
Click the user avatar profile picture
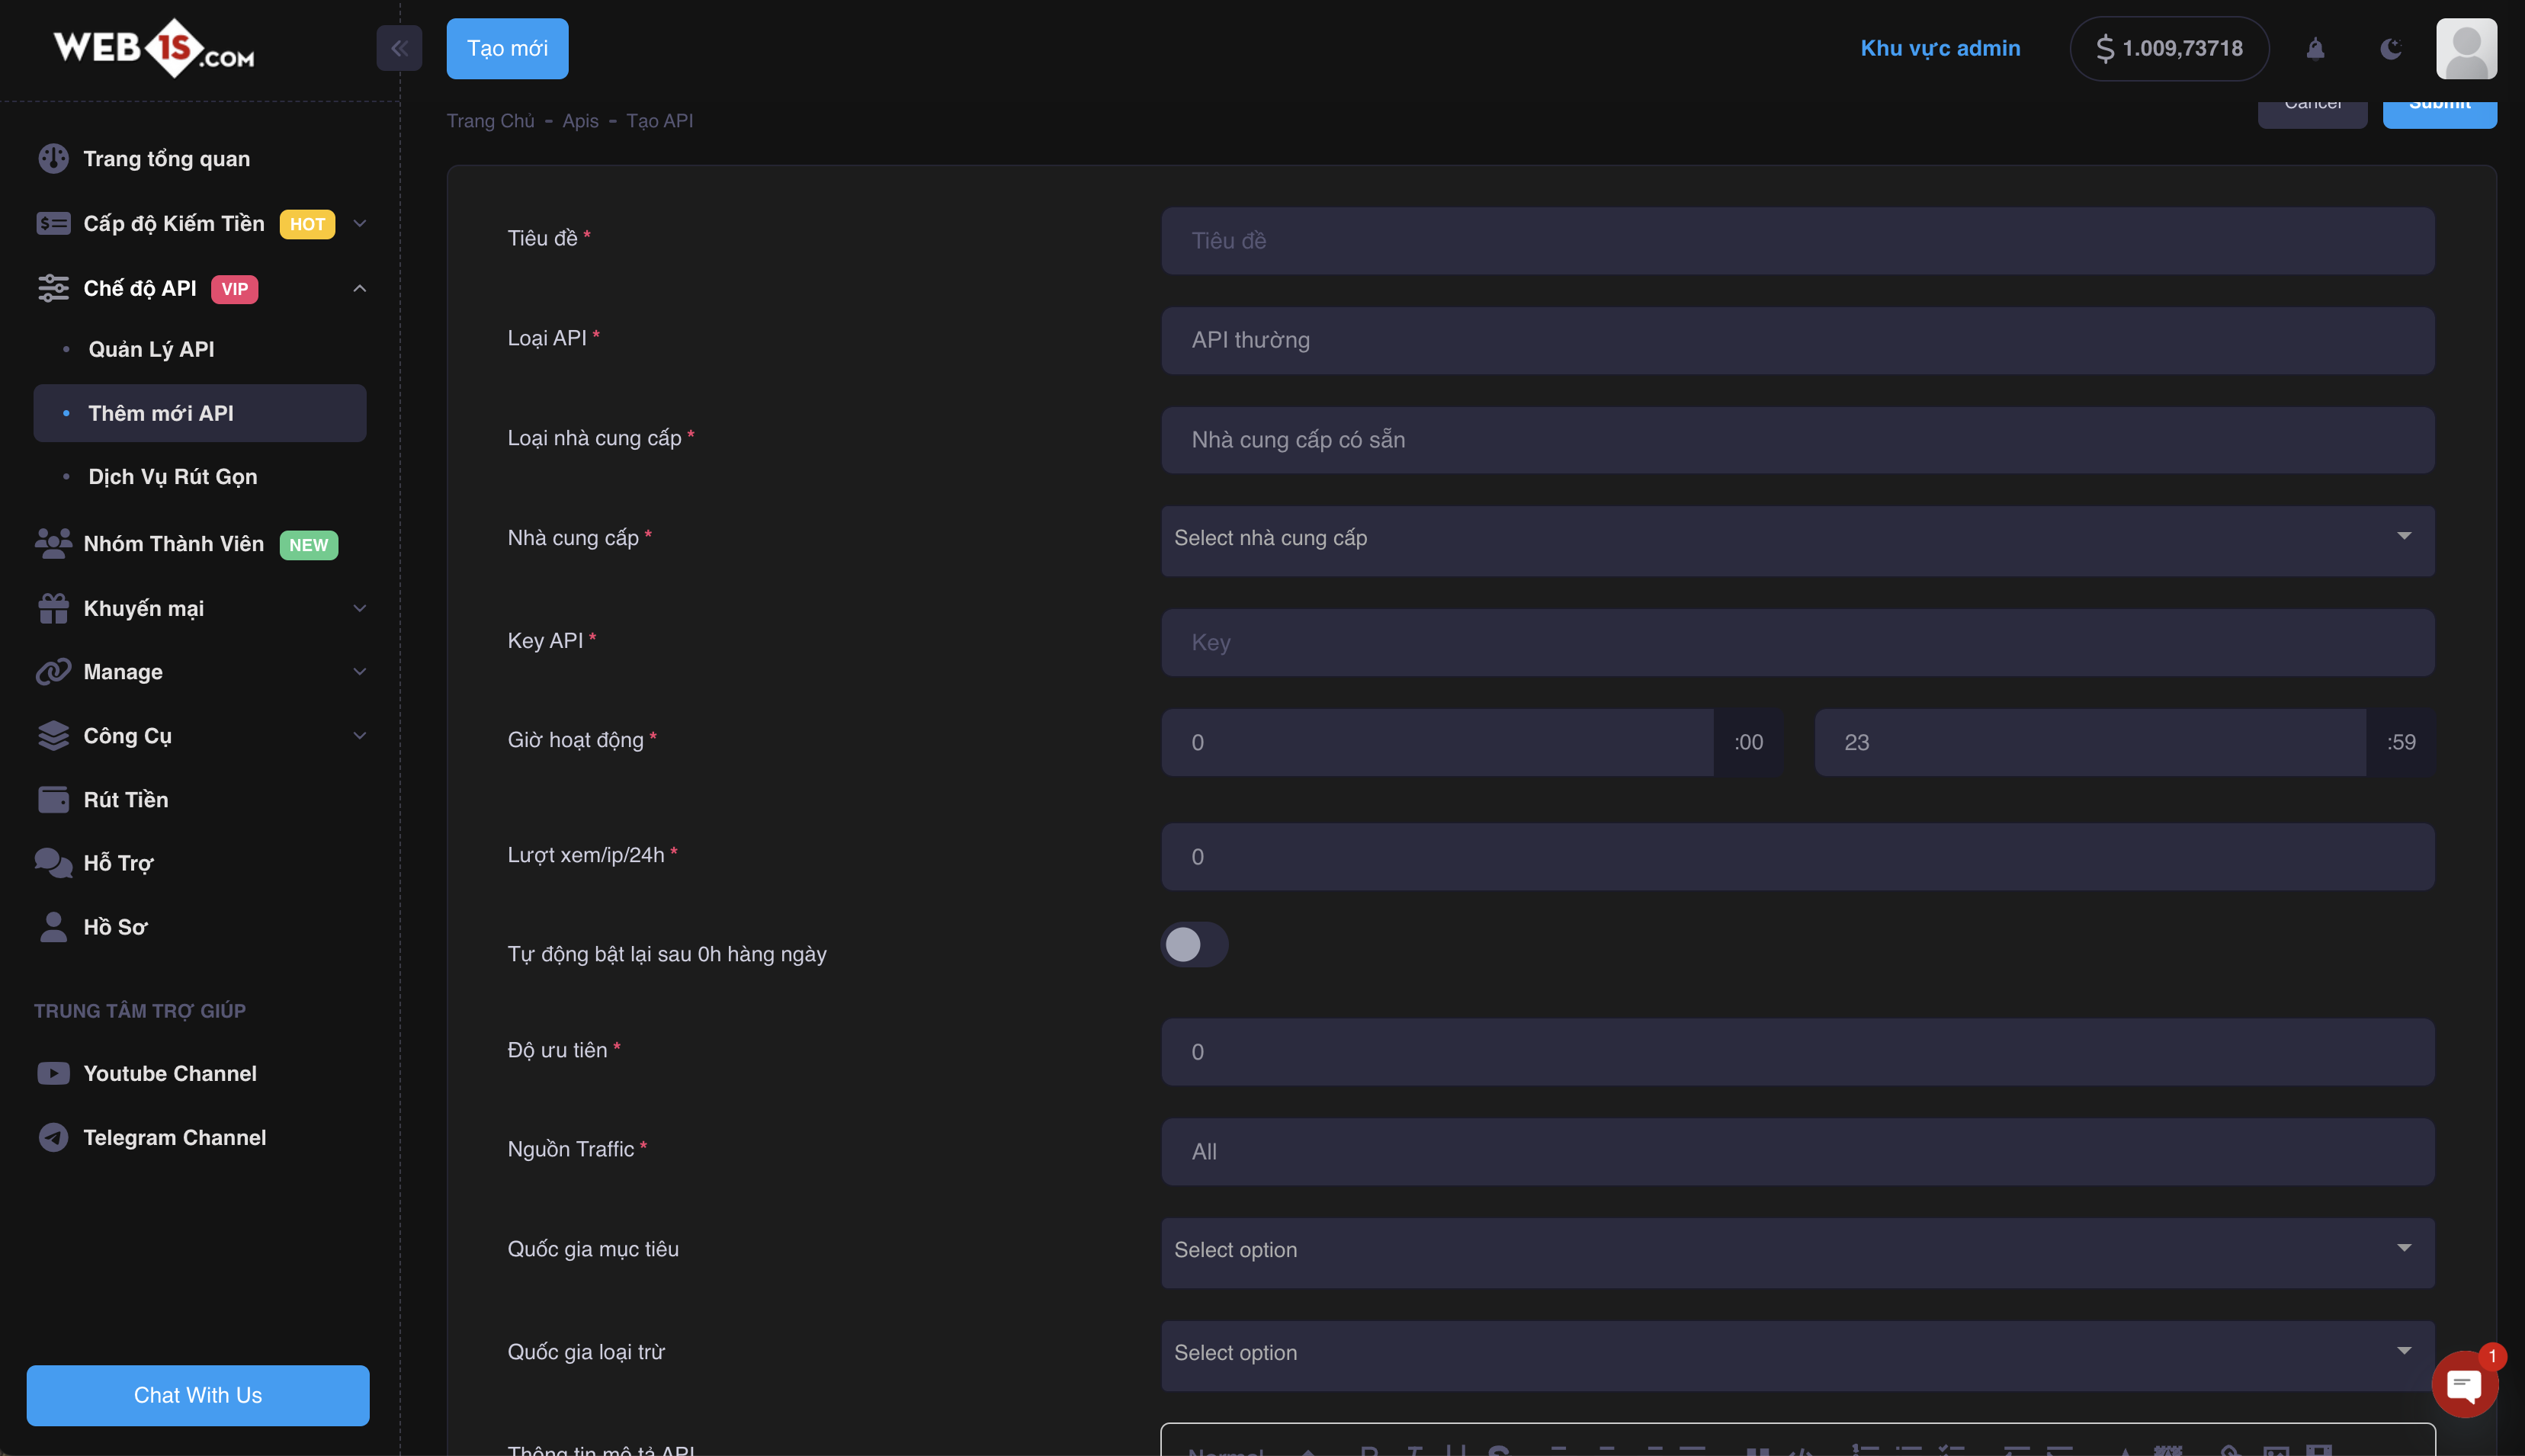2466,48
